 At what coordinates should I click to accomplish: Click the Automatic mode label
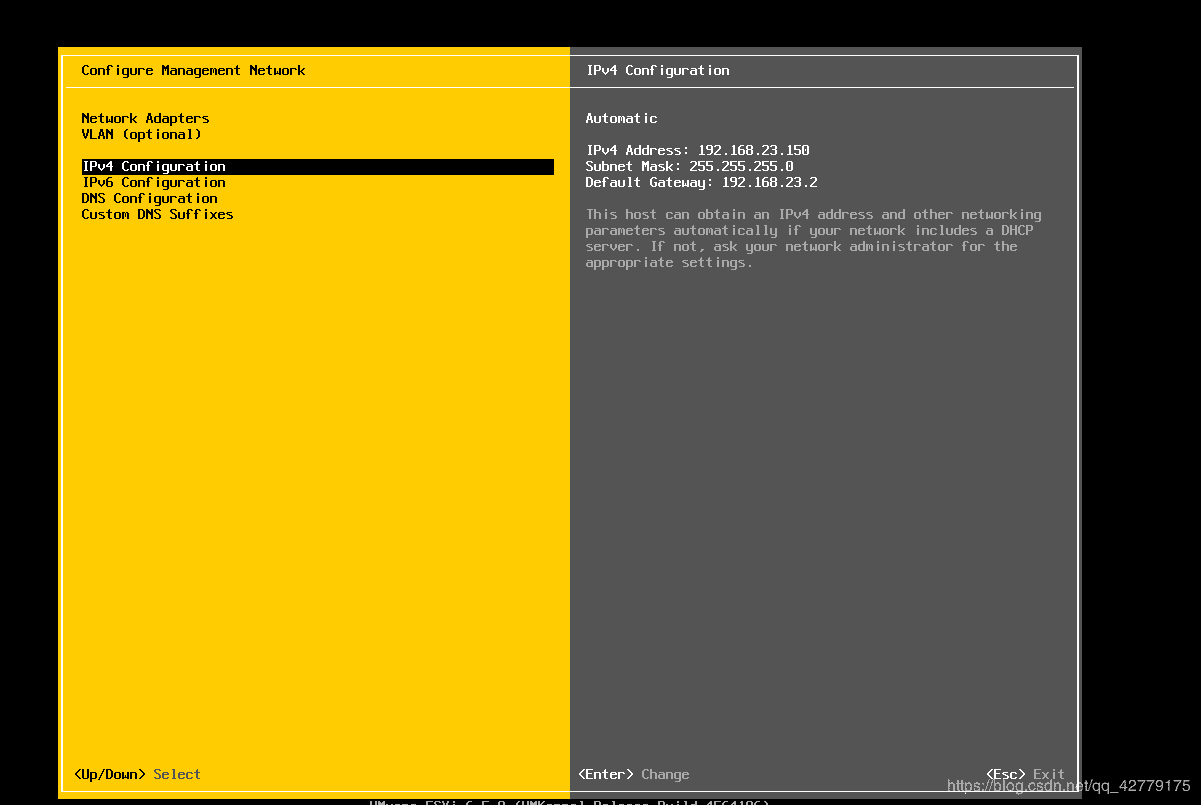point(621,118)
